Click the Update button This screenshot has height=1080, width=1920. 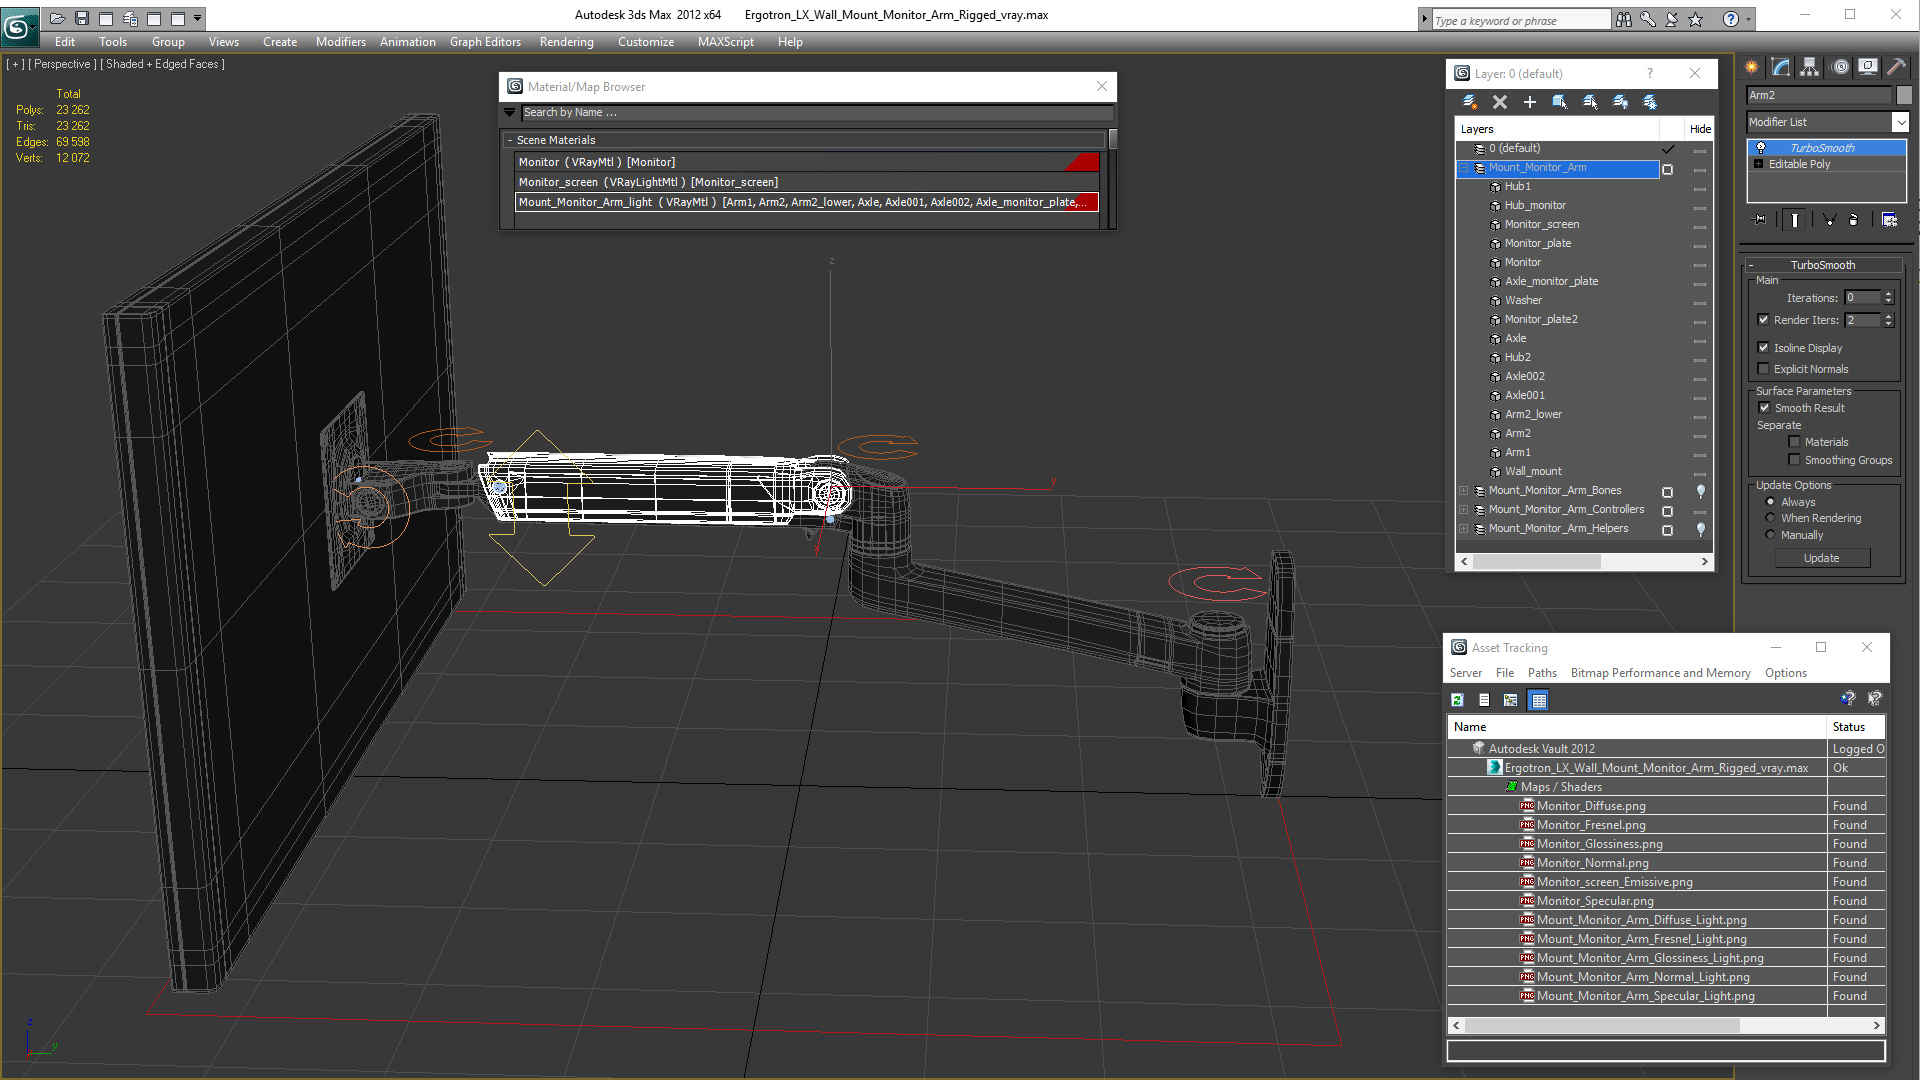pos(1821,558)
